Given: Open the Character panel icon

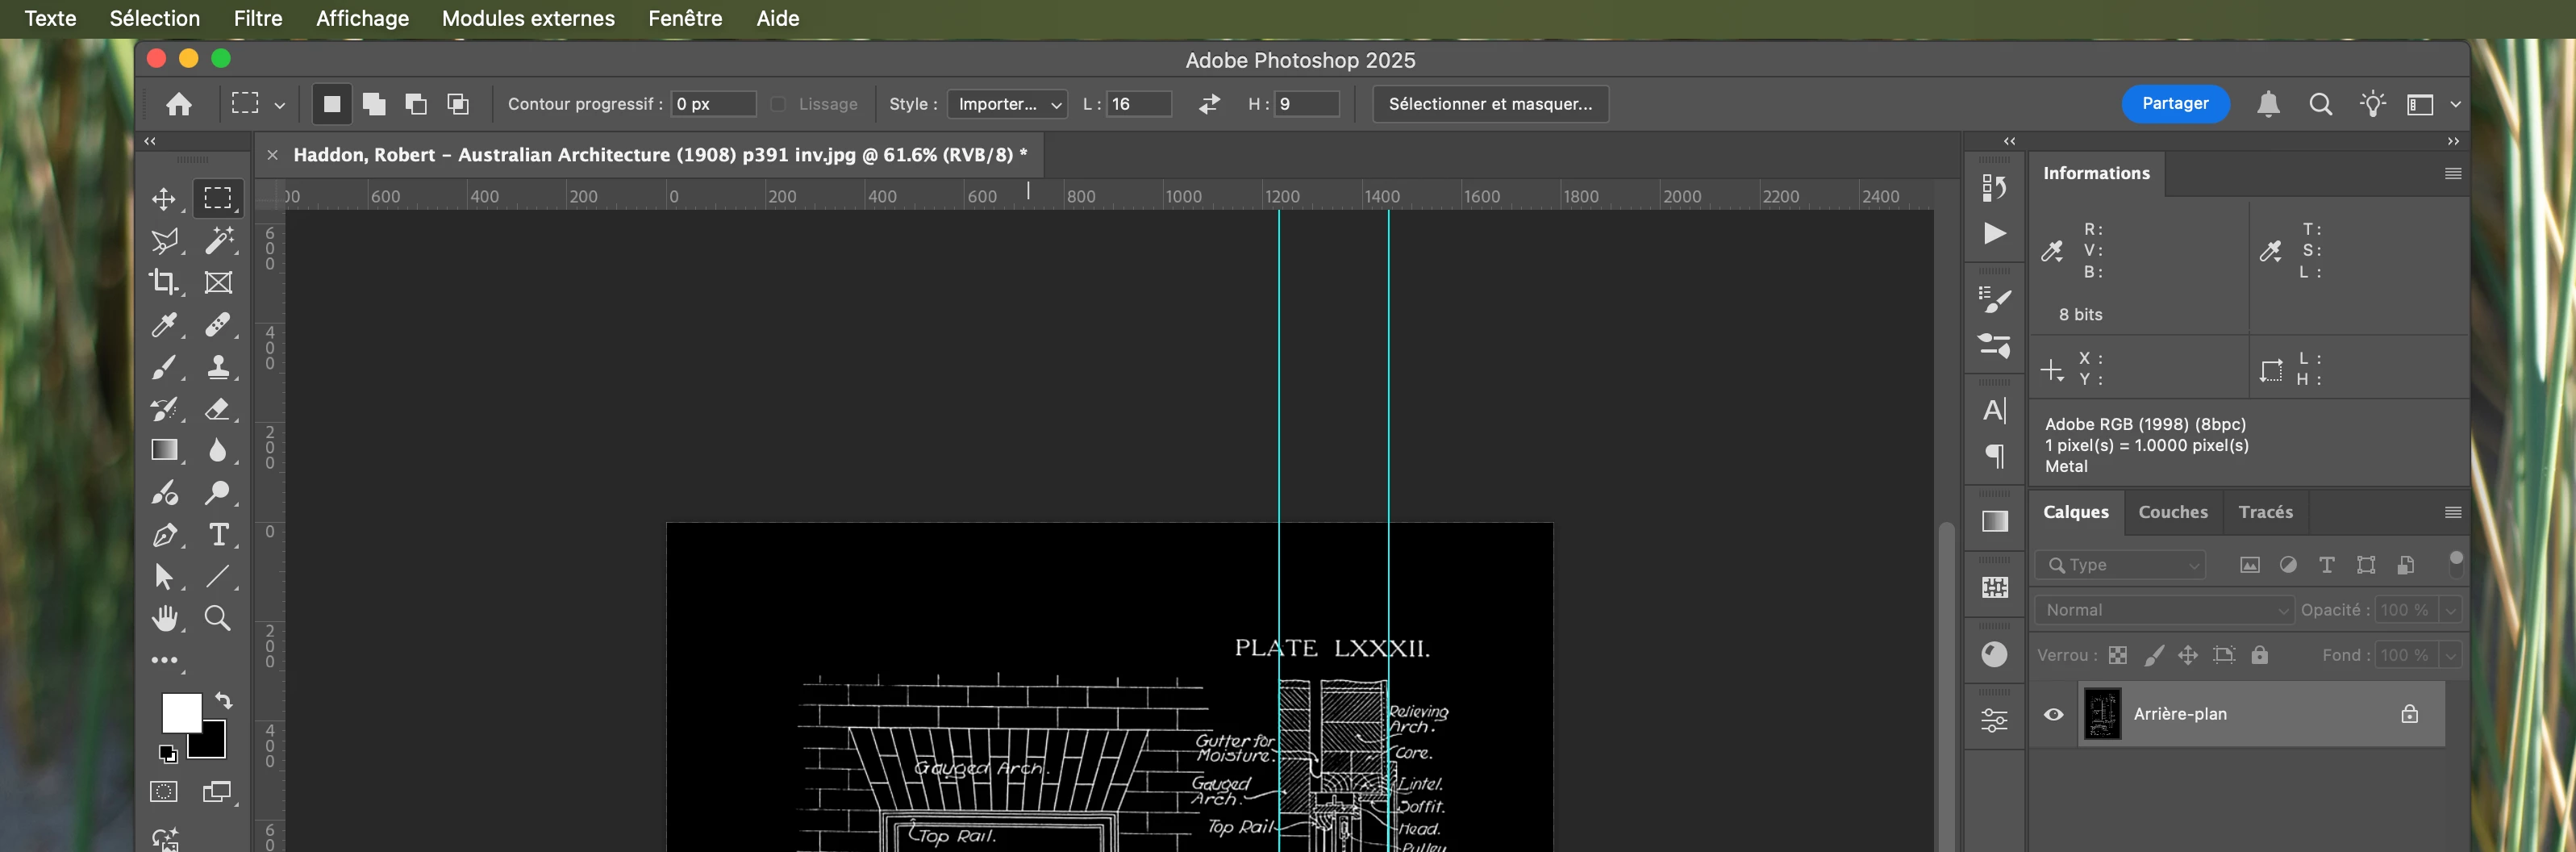Looking at the screenshot, I should coord(1994,410).
